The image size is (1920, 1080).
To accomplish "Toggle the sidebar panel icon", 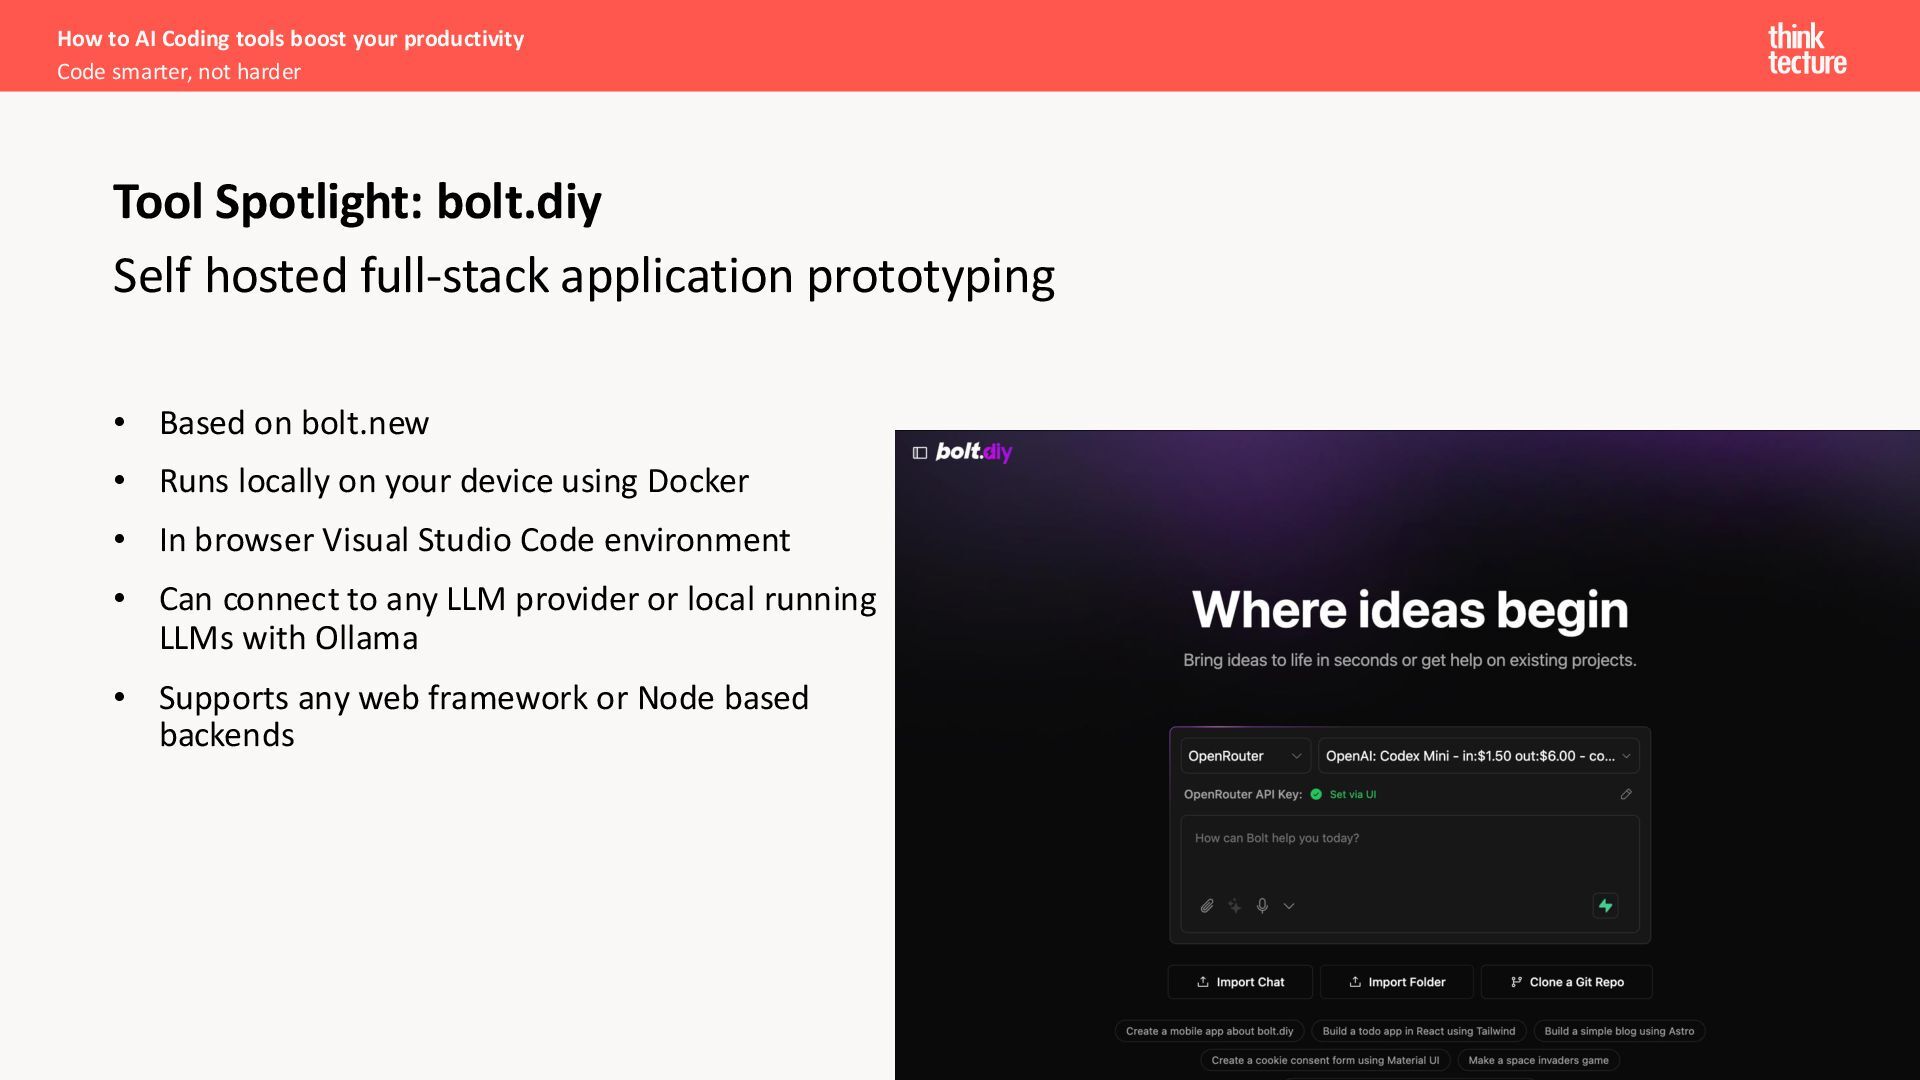I will (920, 453).
